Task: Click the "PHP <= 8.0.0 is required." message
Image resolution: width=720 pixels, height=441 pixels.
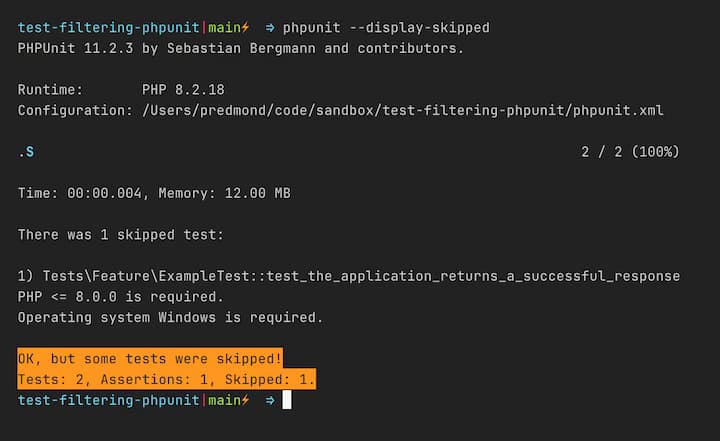Action: pos(118,297)
